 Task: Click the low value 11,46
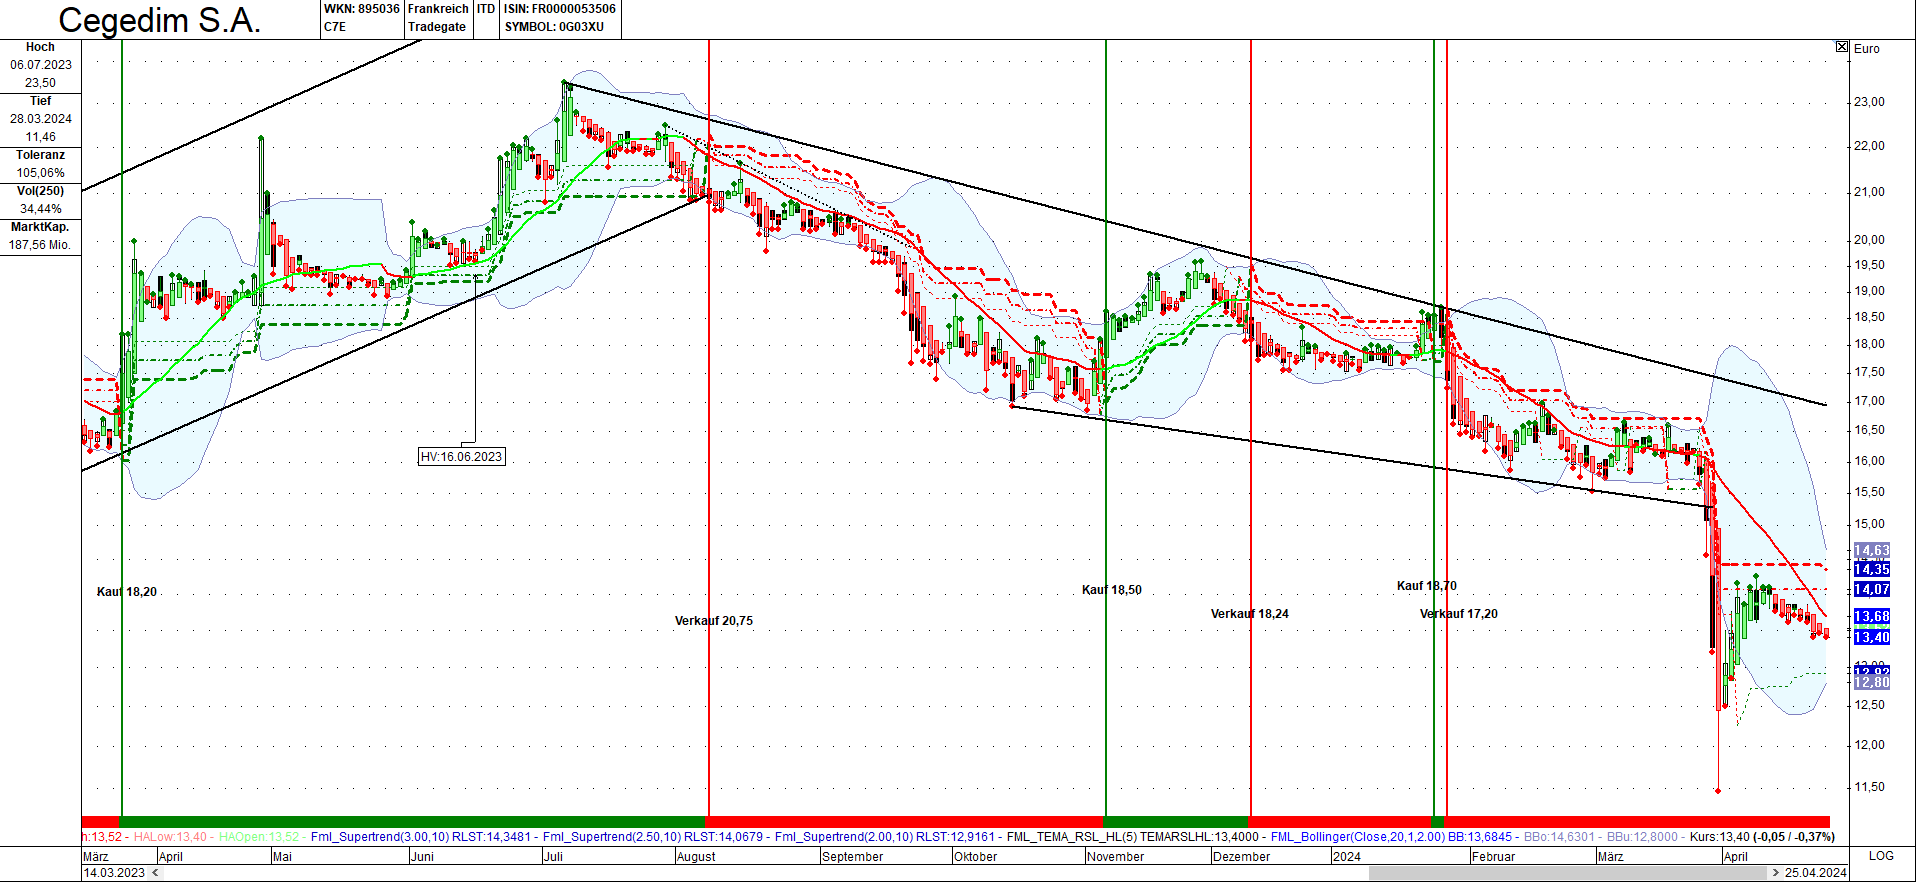pyautogui.click(x=41, y=137)
